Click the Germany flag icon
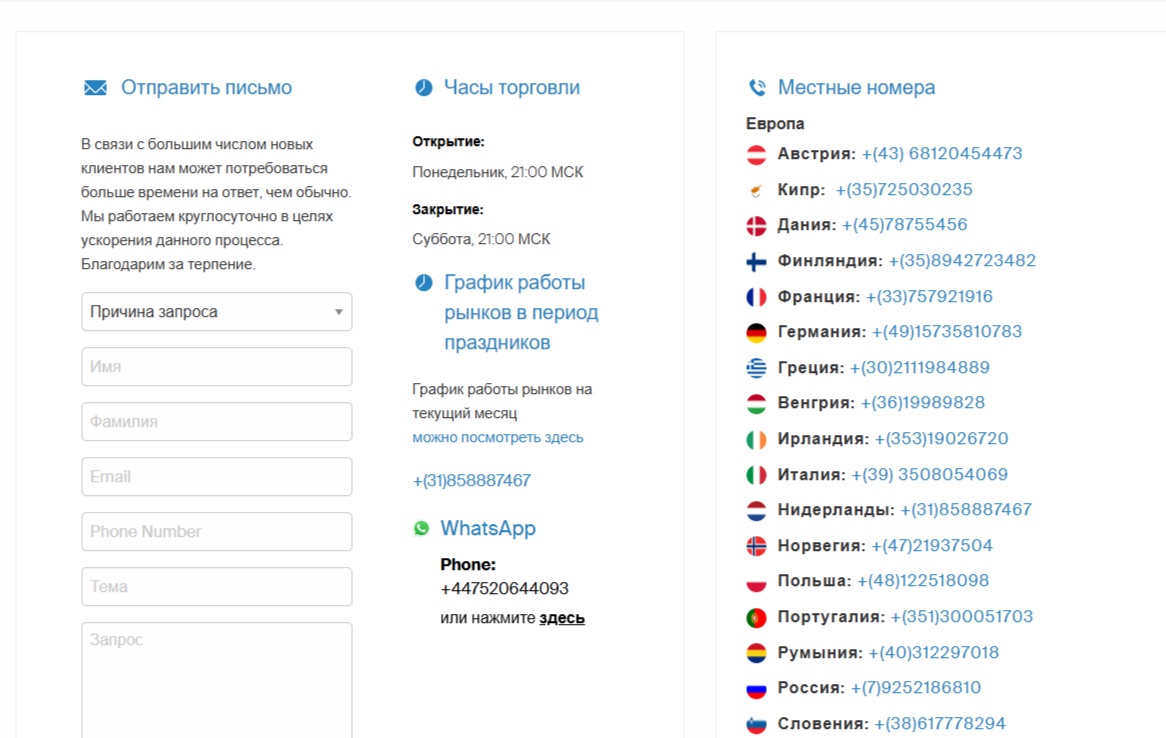This screenshot has width=1166, height=738. click(755, 331)
